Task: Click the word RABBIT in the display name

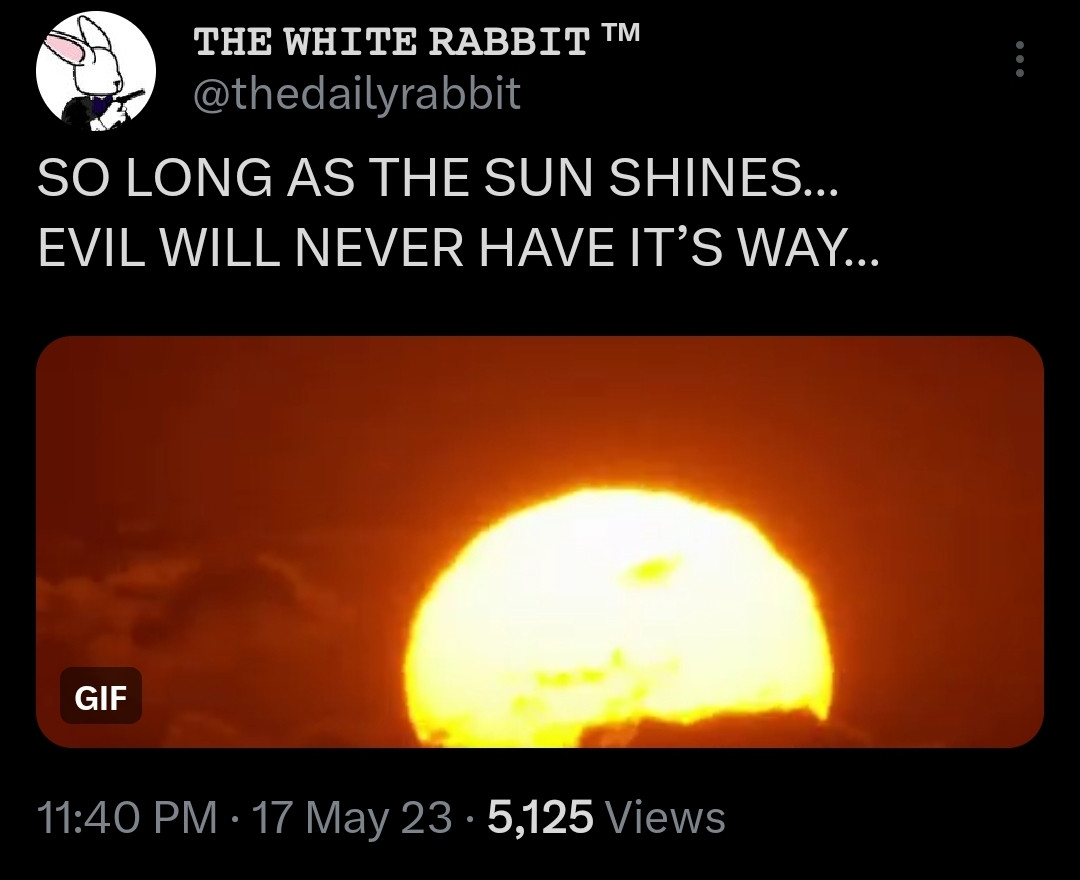Action: pyautogui.click(x=510, y=43)
